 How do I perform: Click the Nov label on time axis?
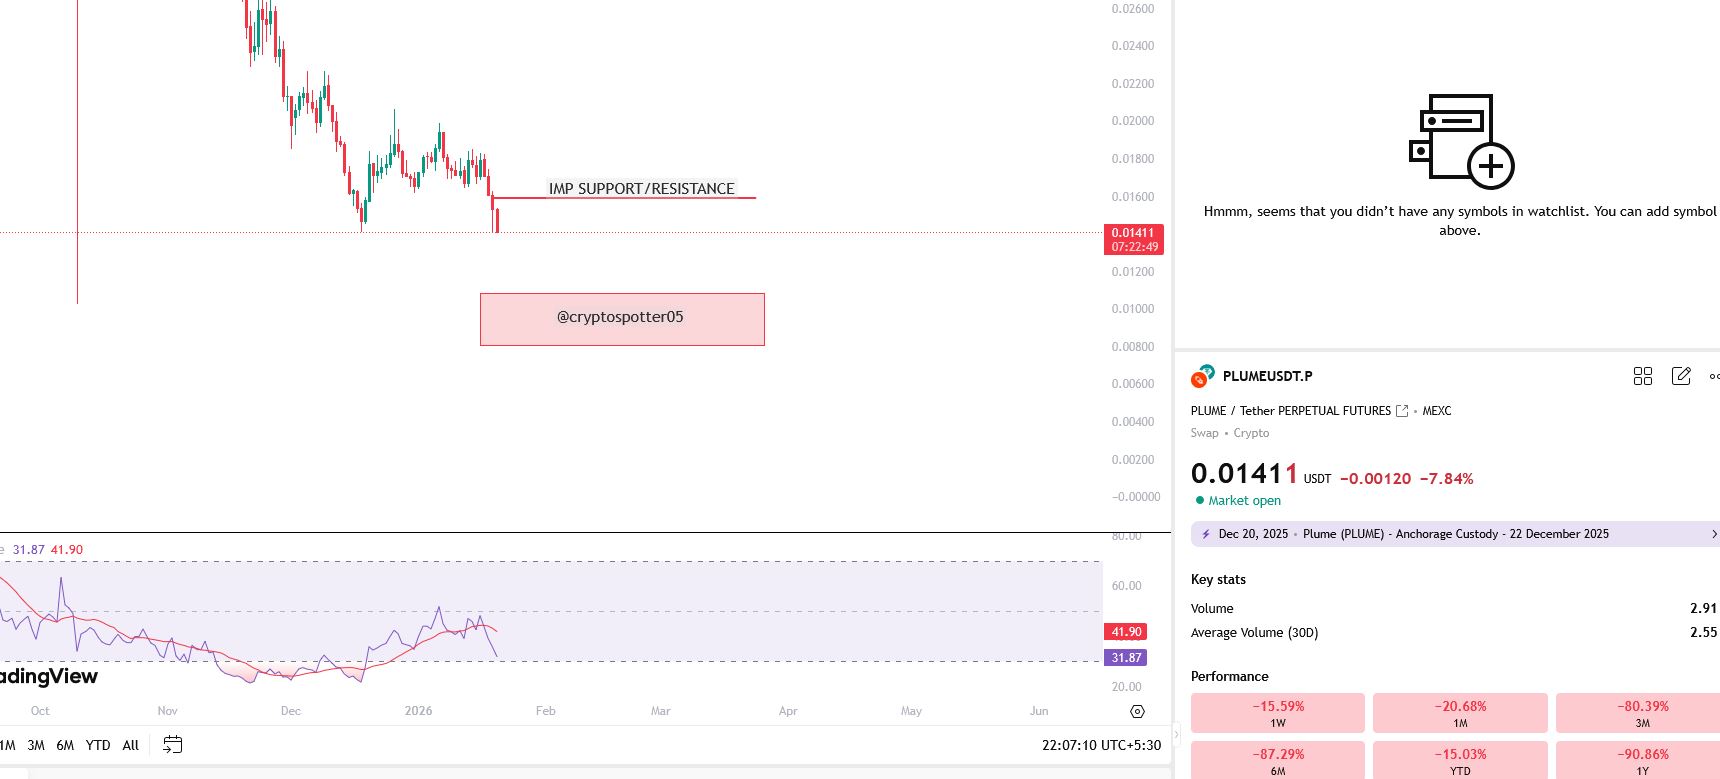click(167, 711)
